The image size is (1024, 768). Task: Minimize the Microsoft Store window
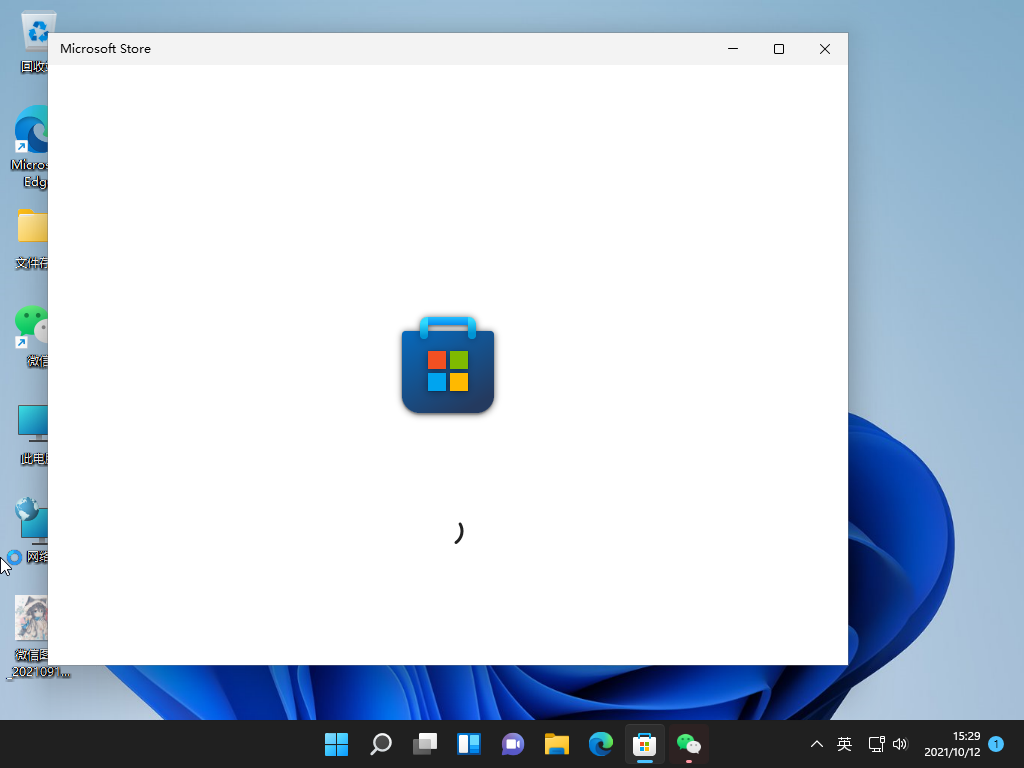pos(733,49)
